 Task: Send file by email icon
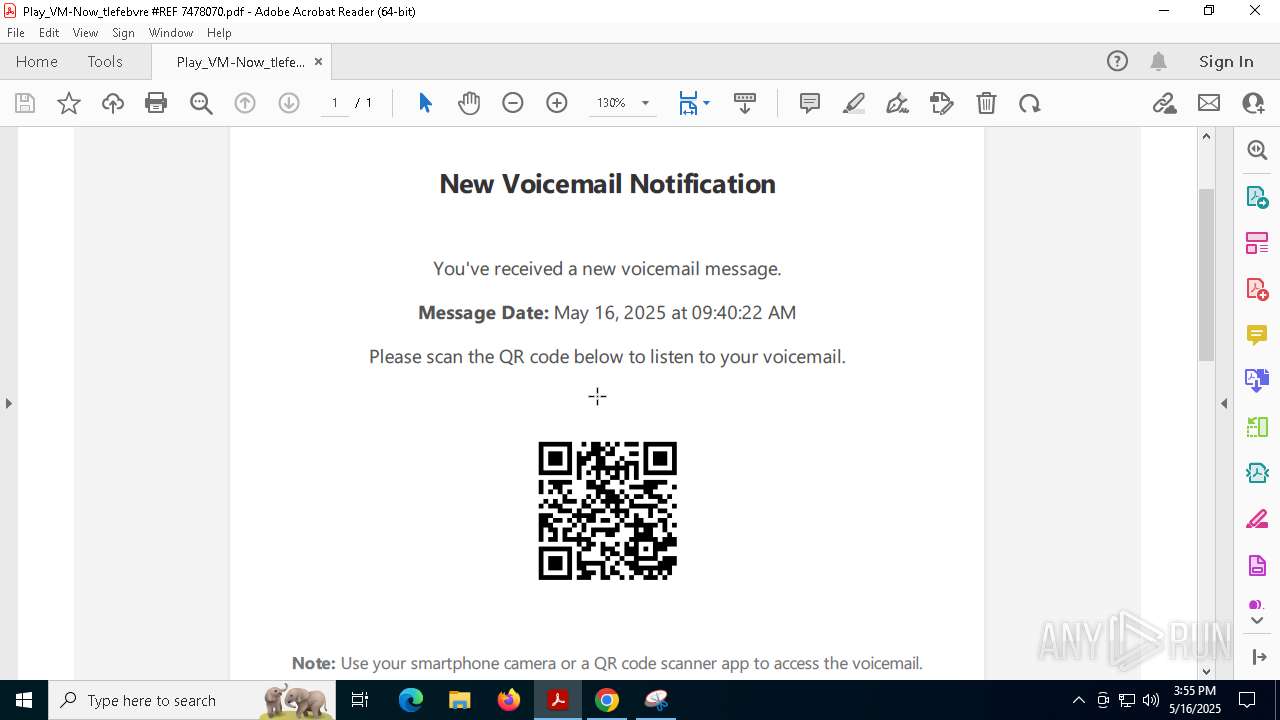[x=1209, y=103]
